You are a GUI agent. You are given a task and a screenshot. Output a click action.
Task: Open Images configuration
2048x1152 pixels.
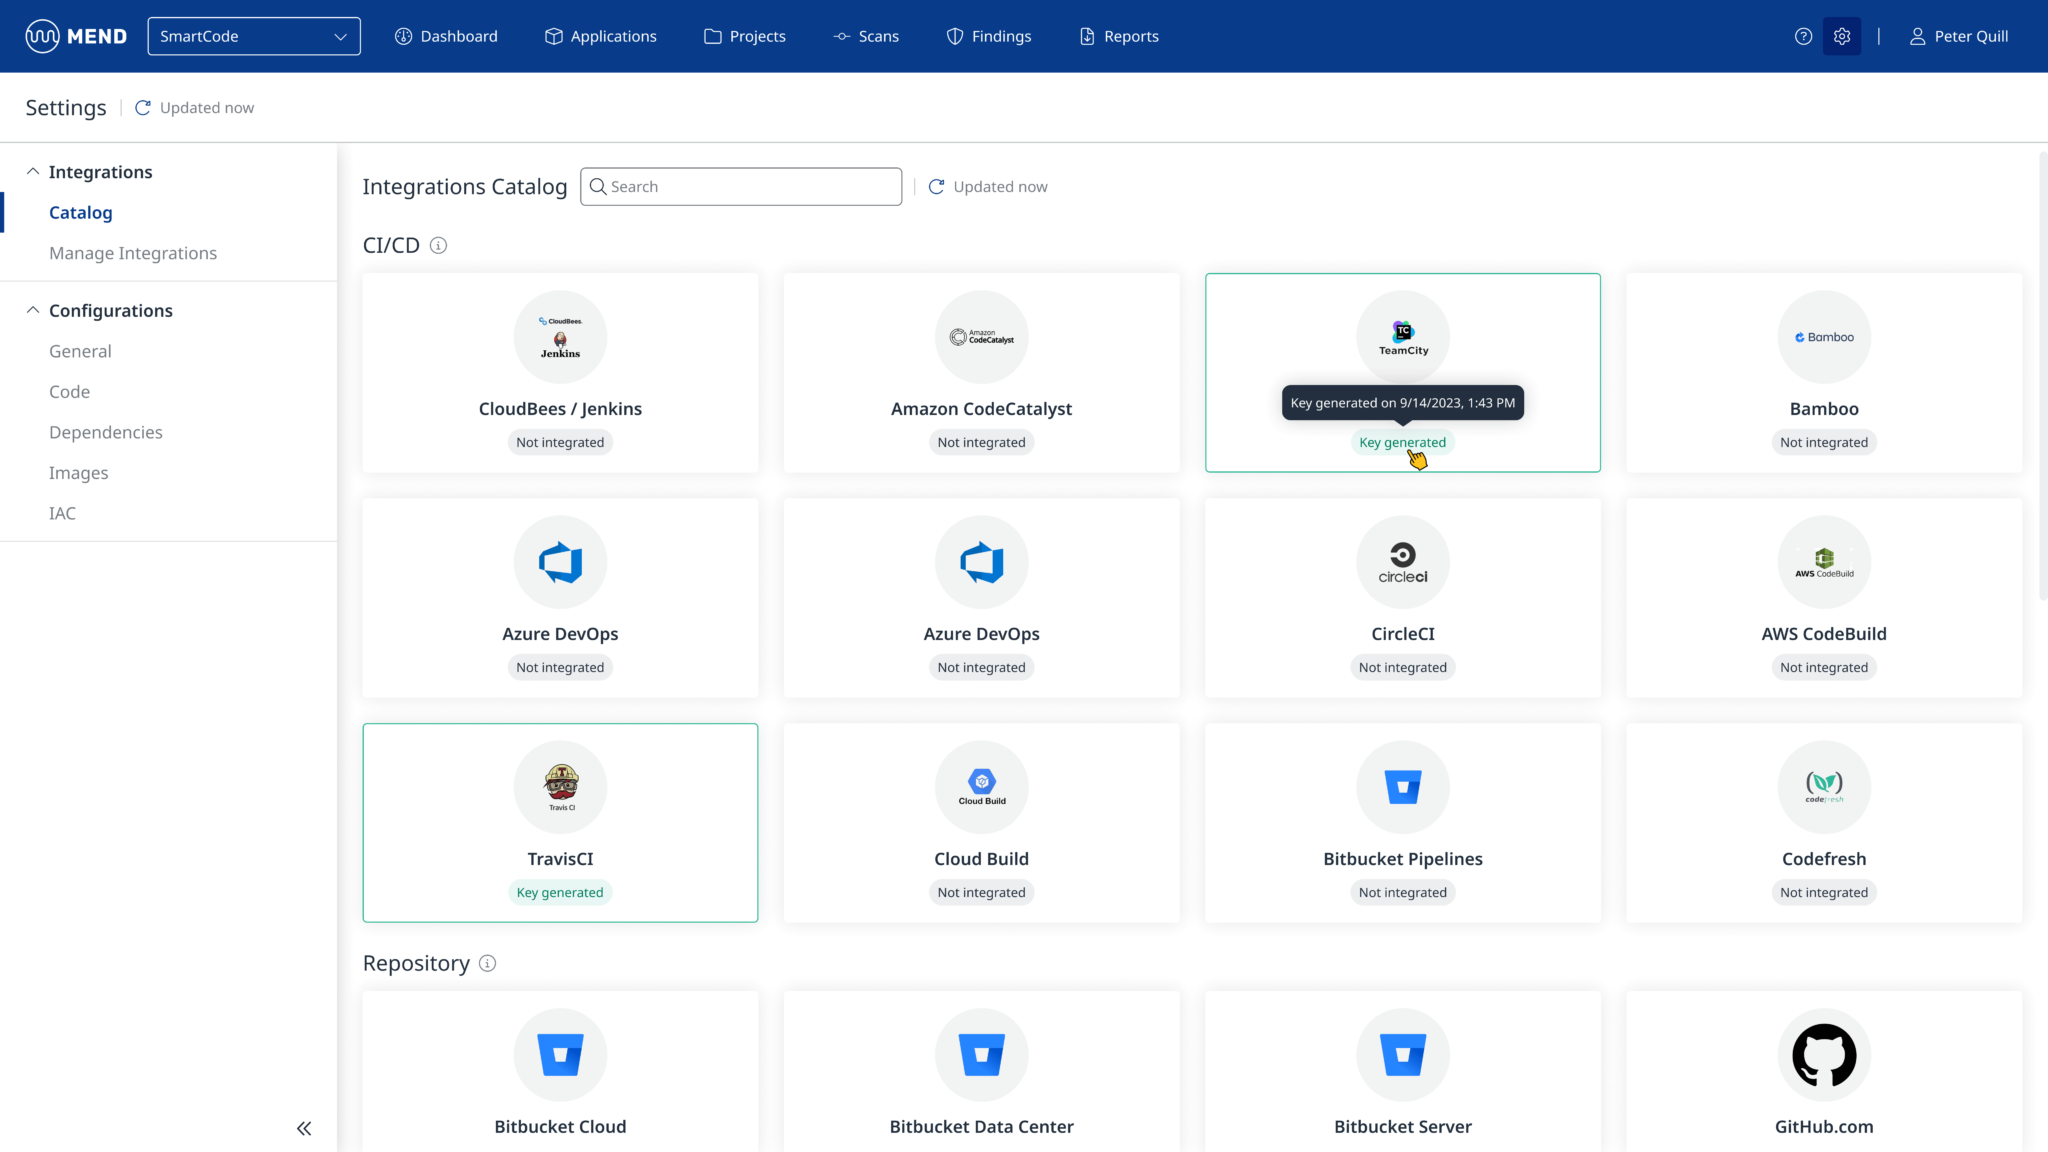click(79, 473)
